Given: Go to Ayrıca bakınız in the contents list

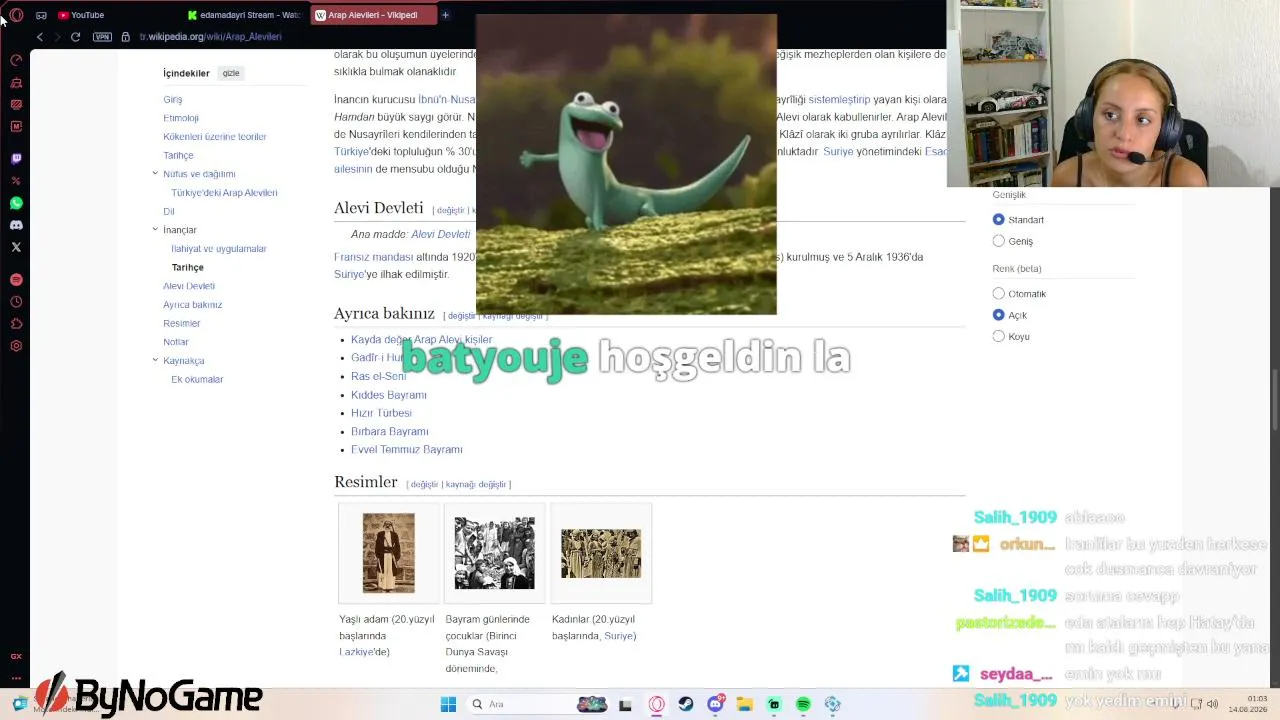Looking at the screenshot, I should (x=193, y=305).
